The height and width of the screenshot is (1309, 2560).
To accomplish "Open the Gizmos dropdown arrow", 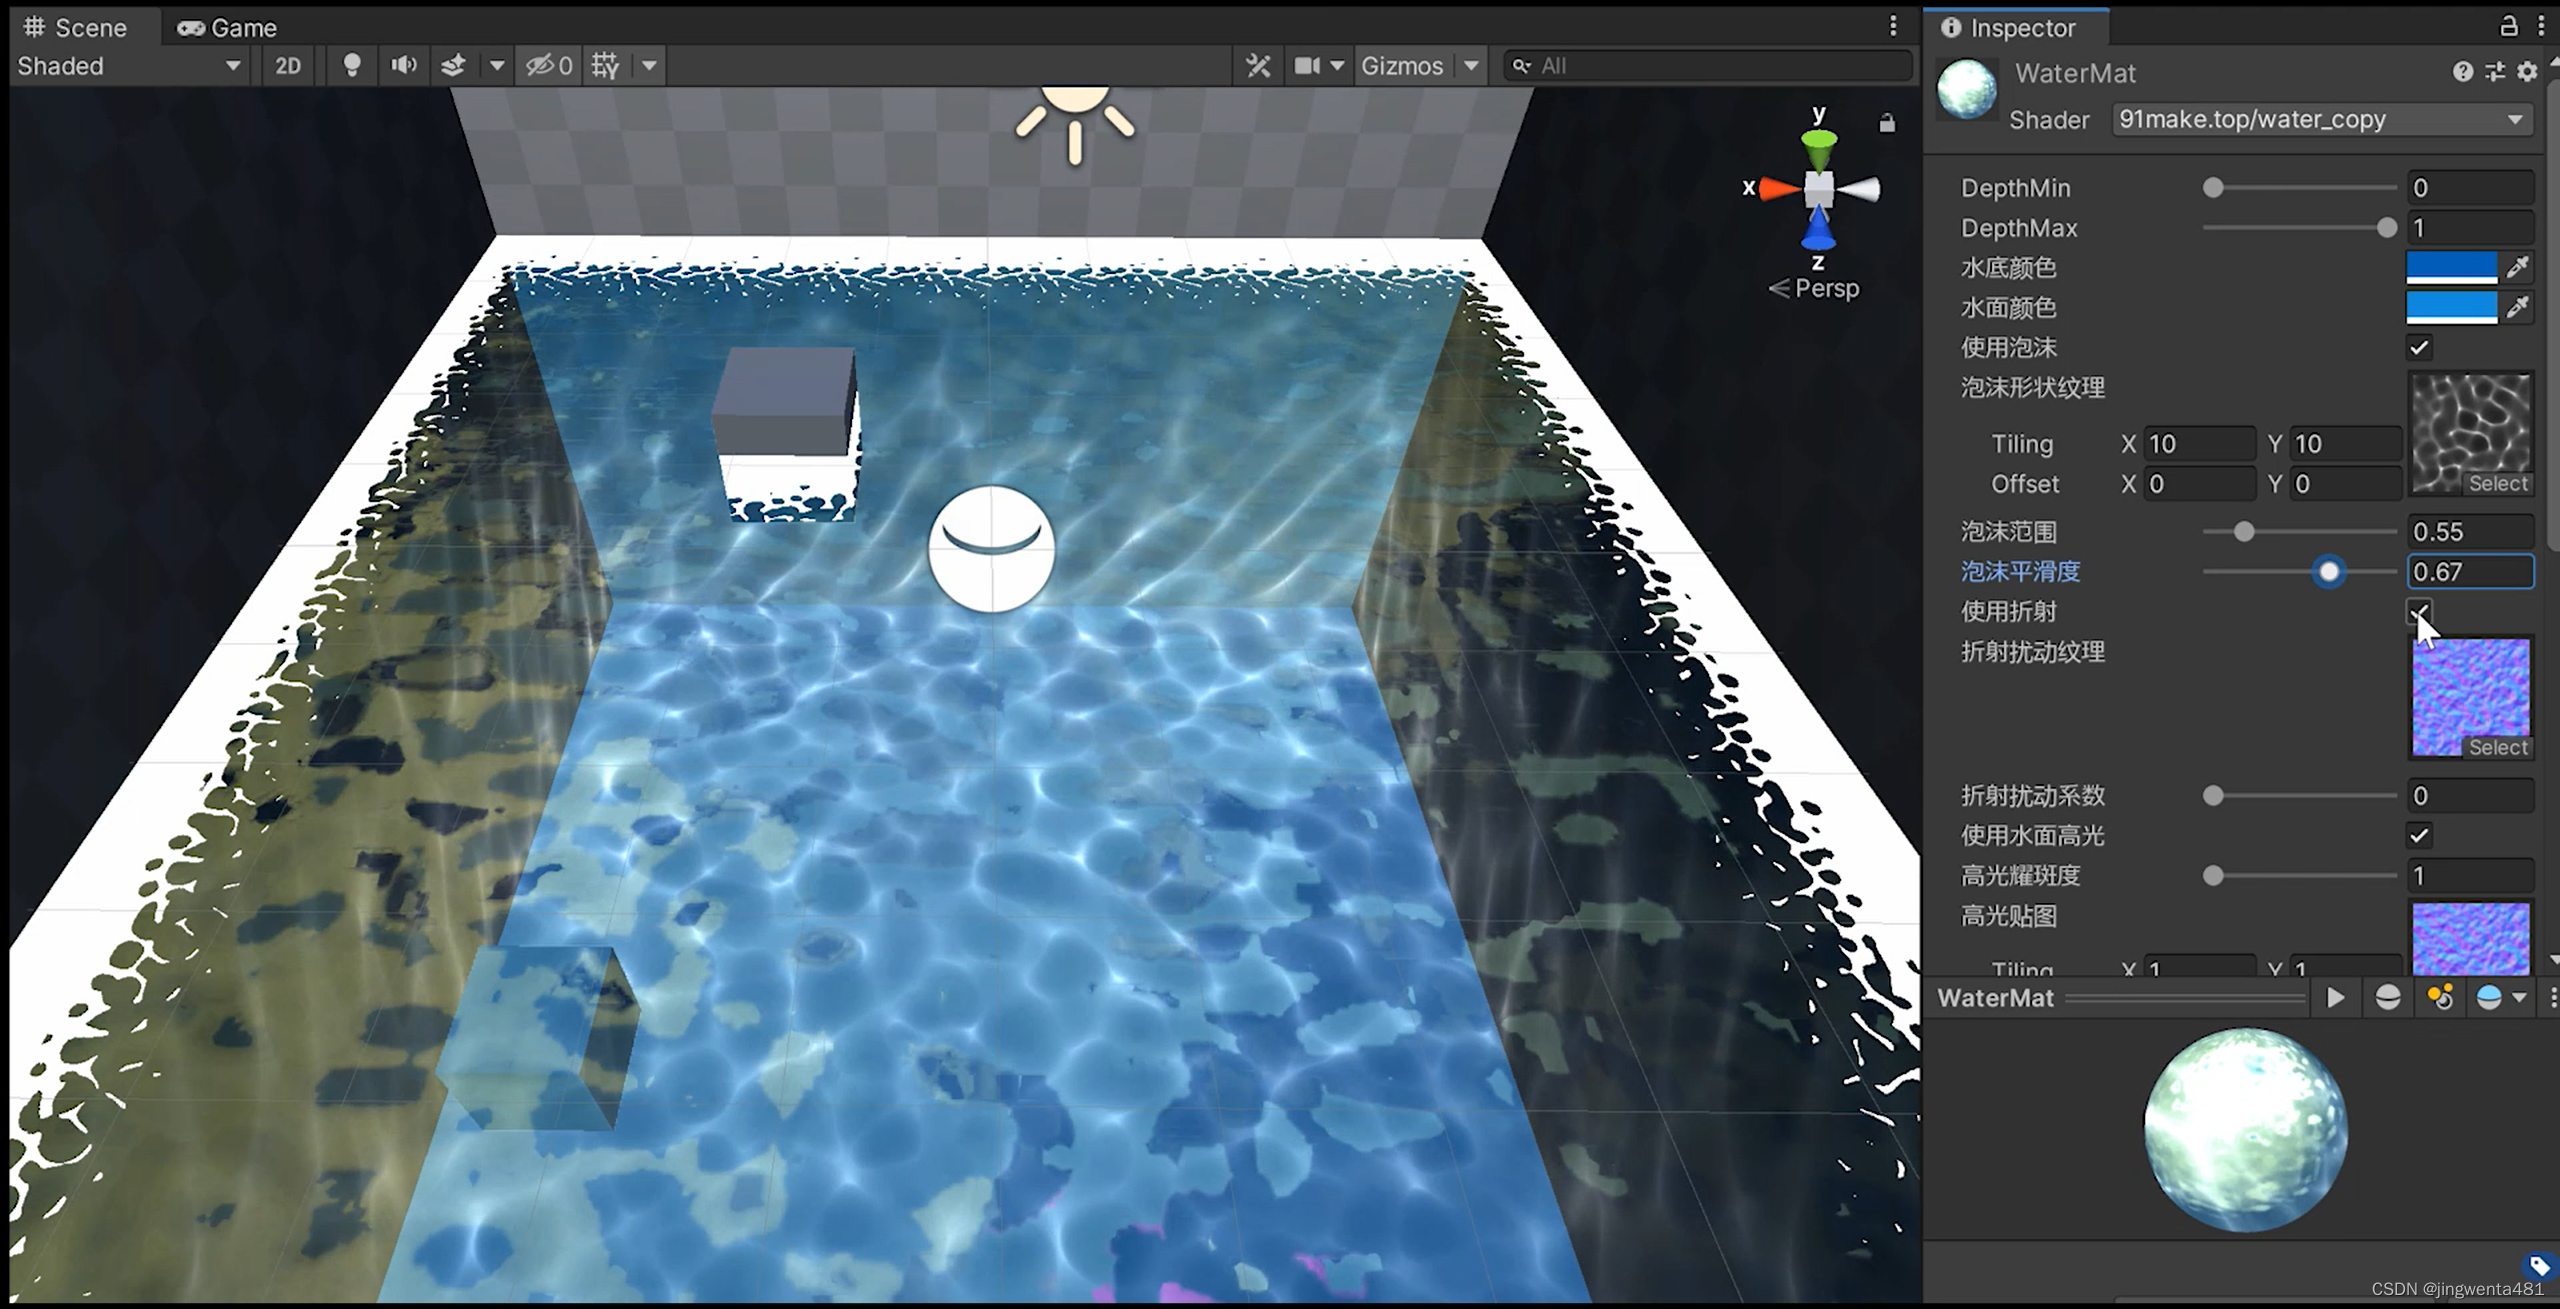I will pyautogui.click(x=1471, y=66).
